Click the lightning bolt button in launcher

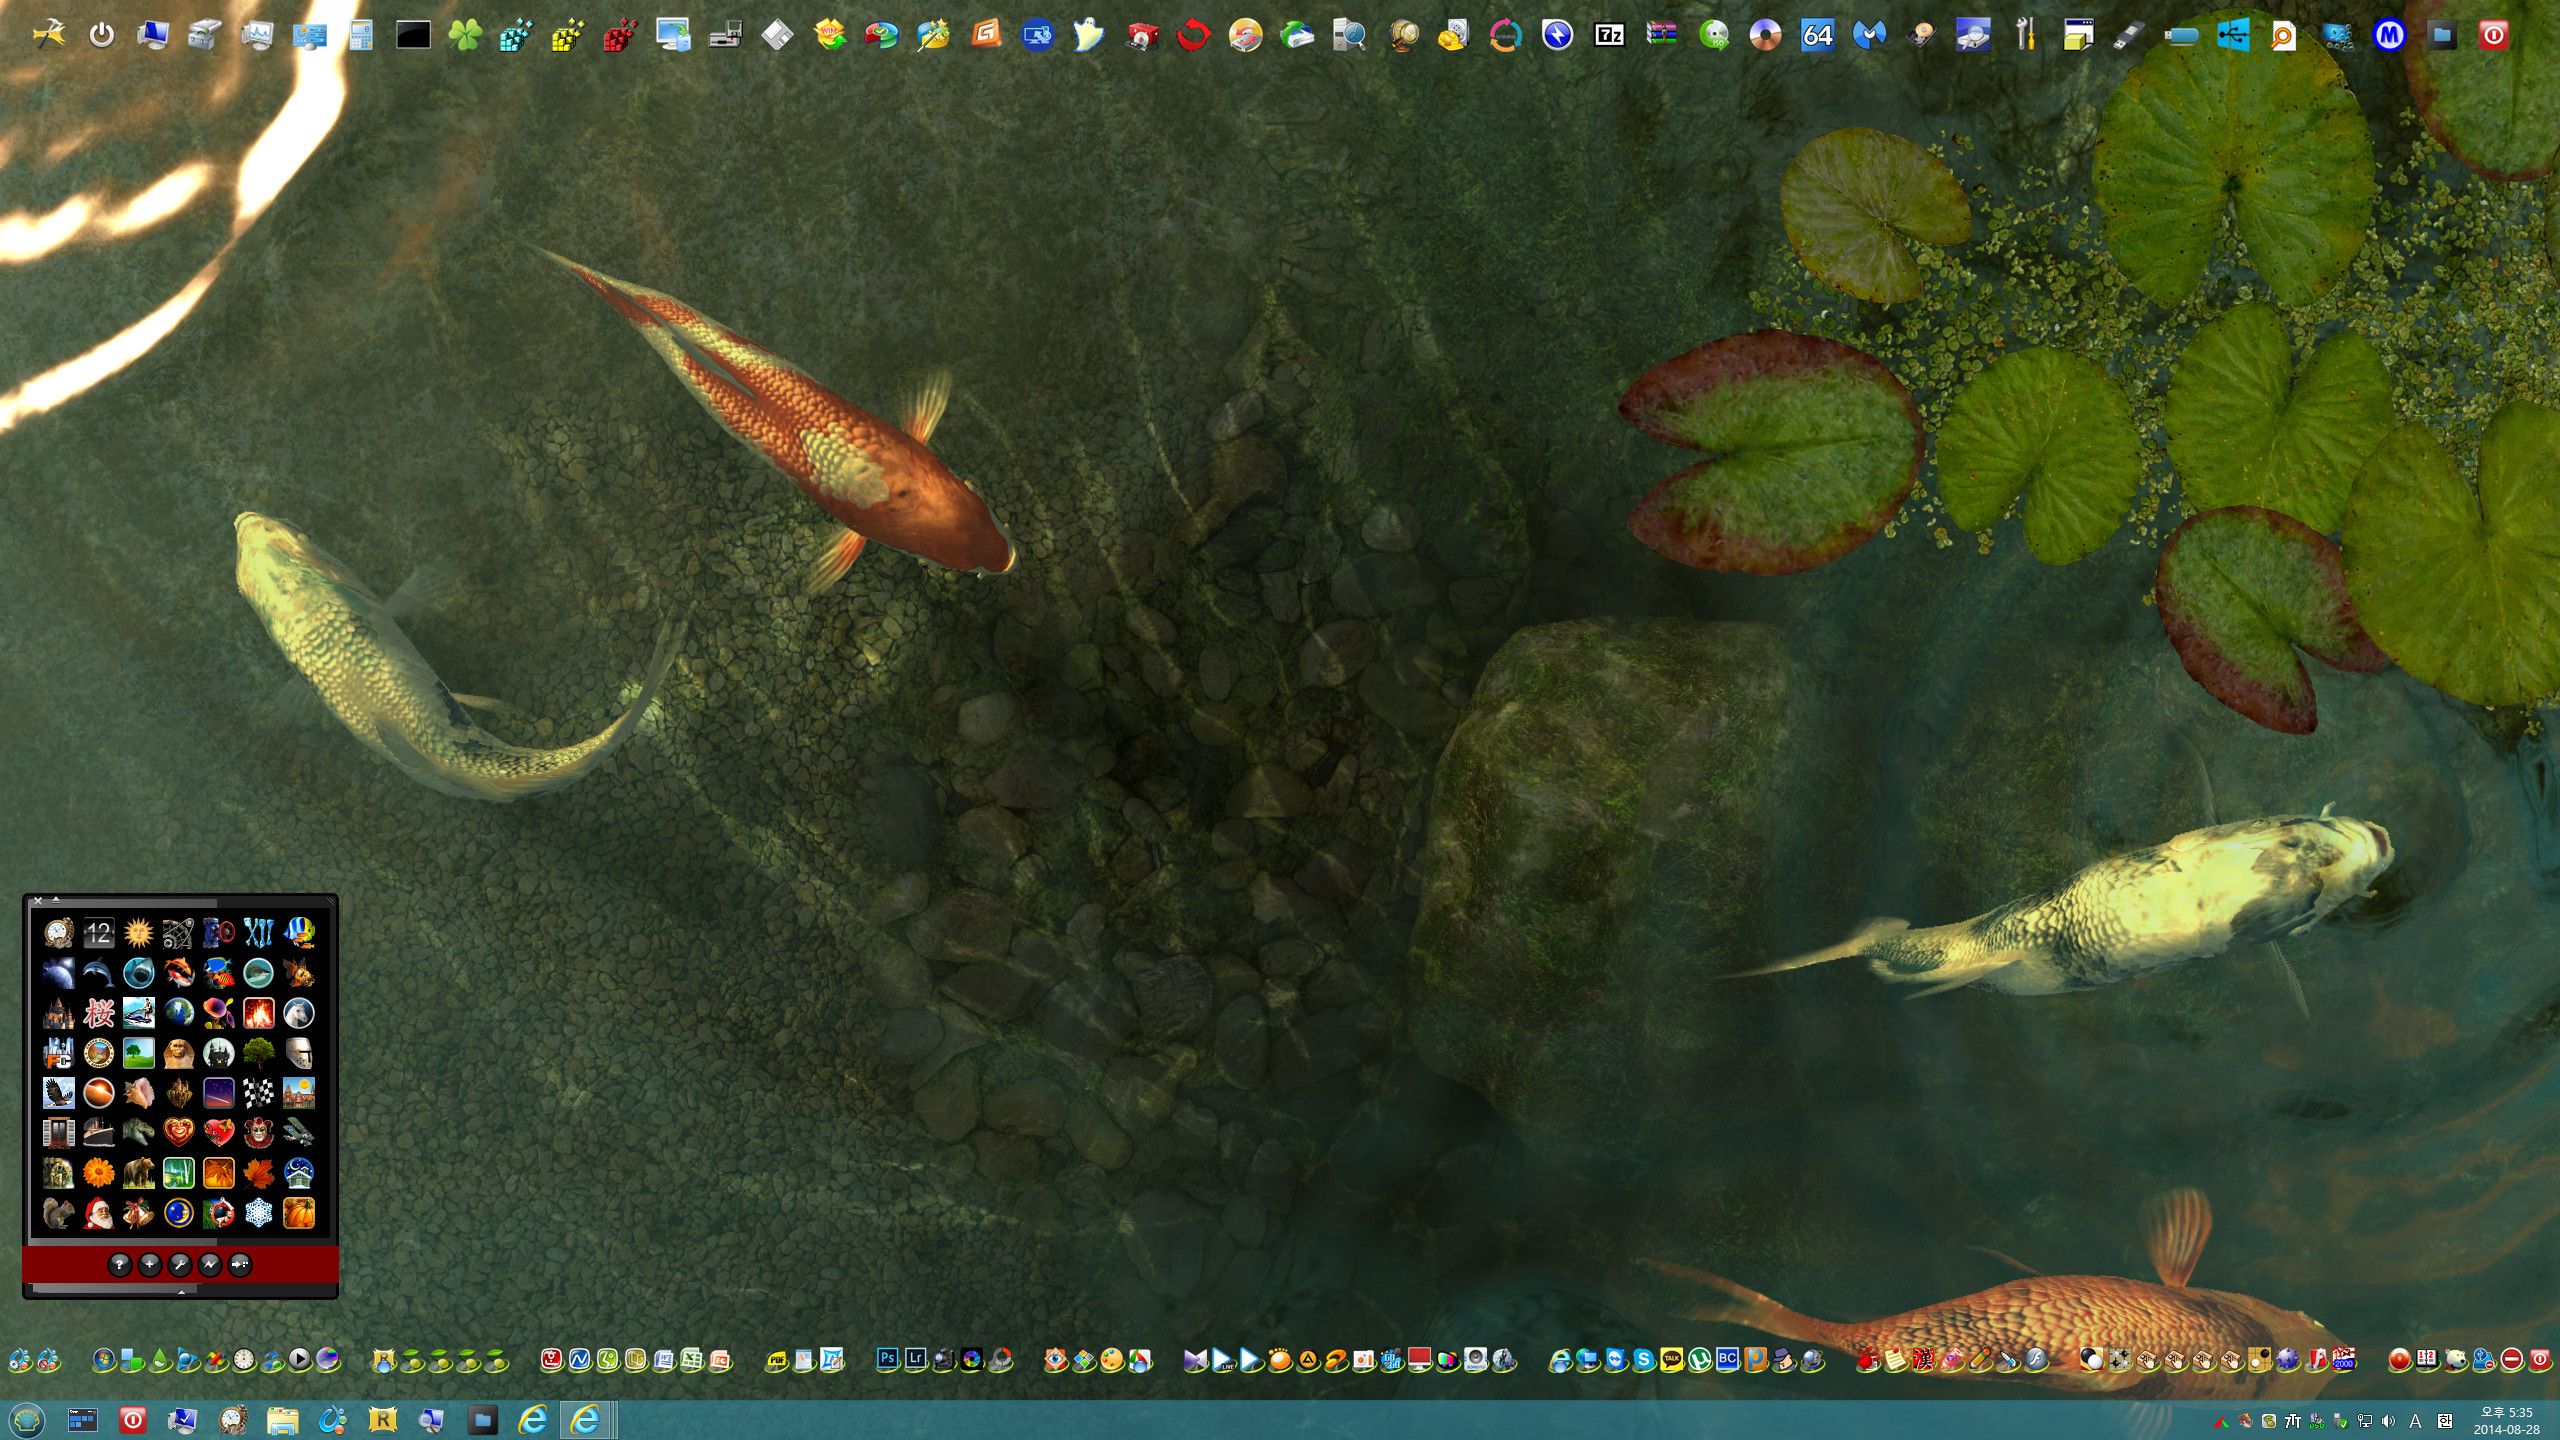[209, 1265]
